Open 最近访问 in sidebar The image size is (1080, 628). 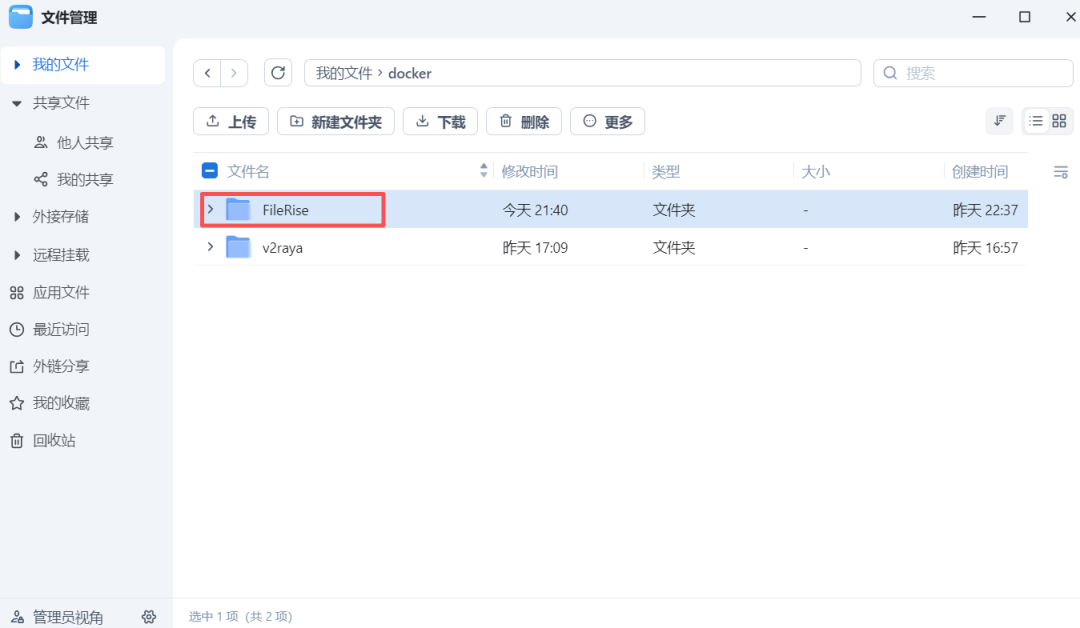click(60, 329)
